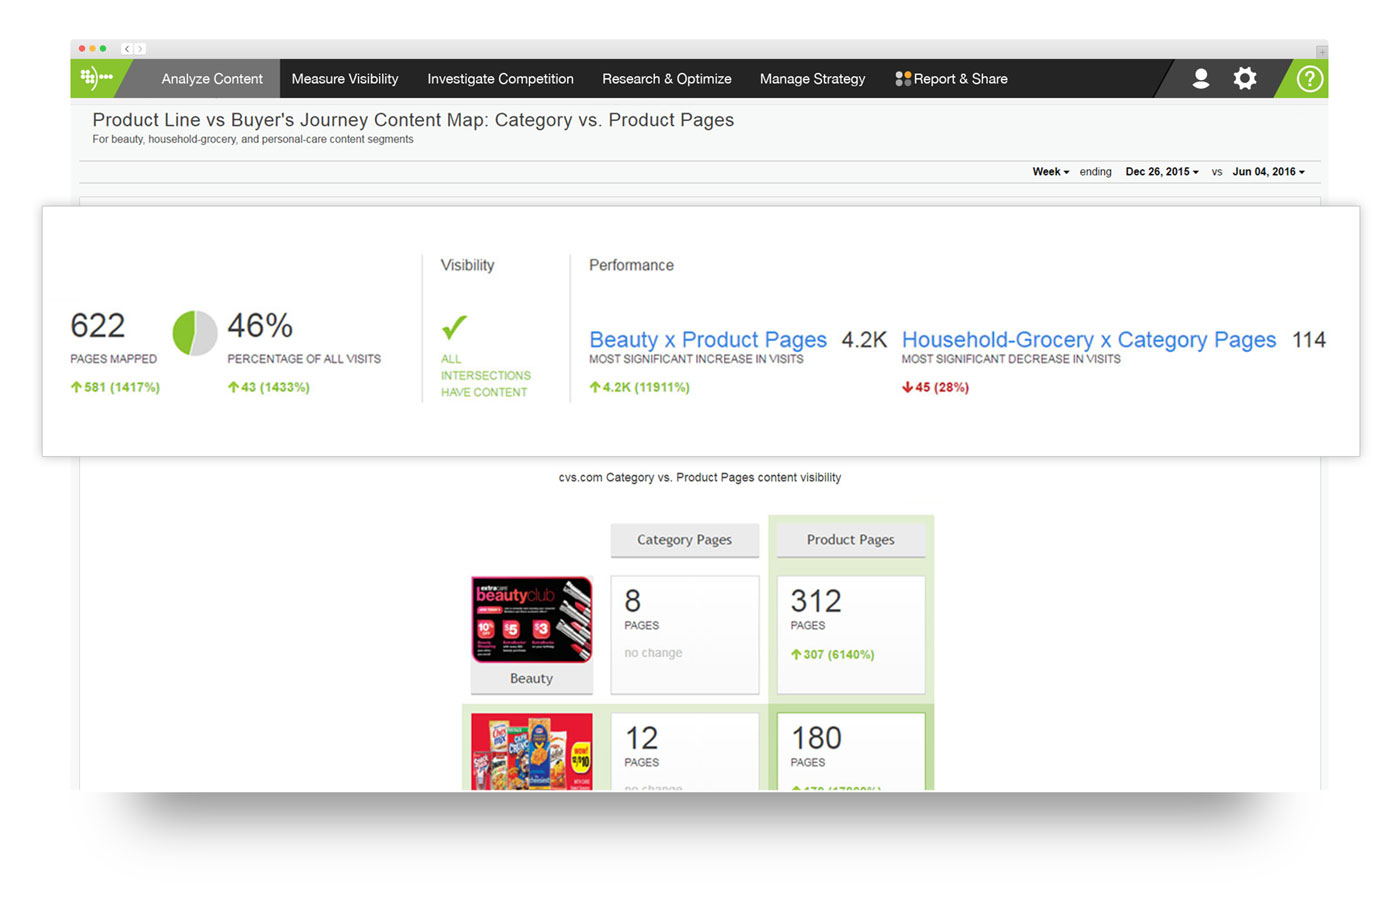Expand the Week period dropdown
The height and width of the screenshot is (913, 1400).
coord(1051,172)
